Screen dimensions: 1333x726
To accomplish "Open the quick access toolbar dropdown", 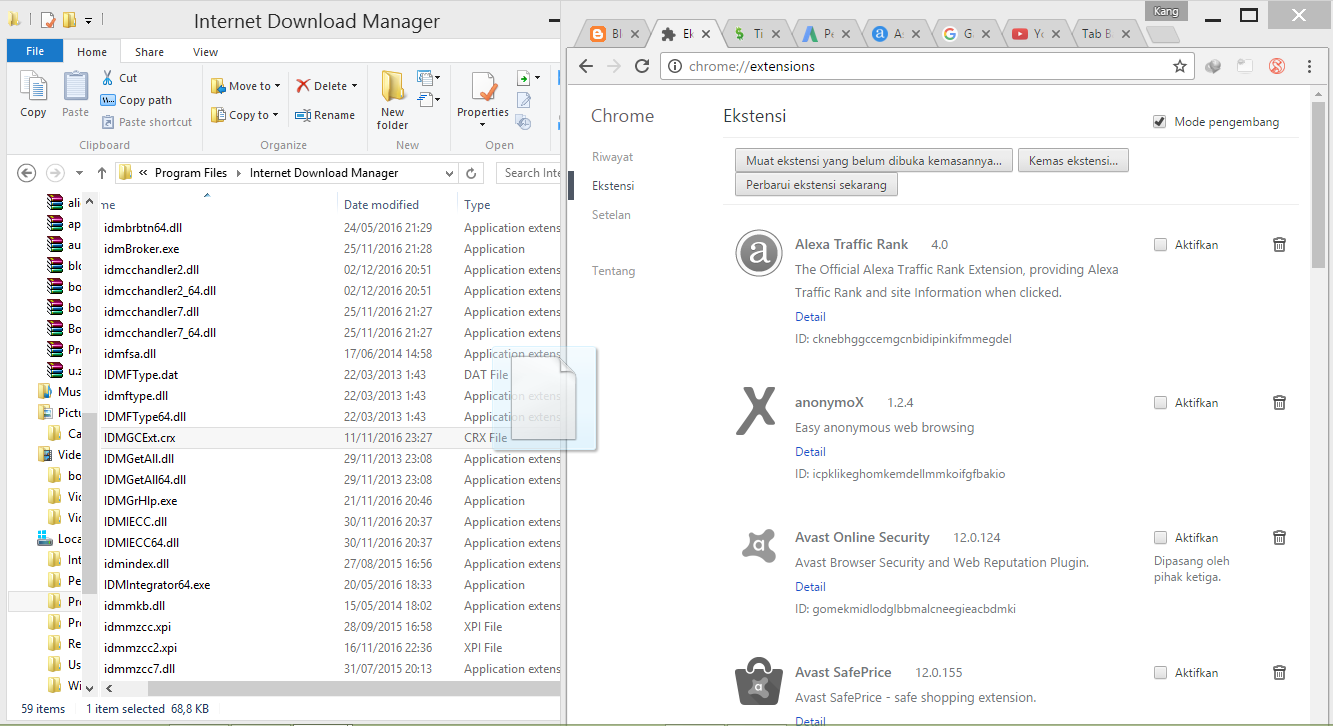I will coord(88,20).
